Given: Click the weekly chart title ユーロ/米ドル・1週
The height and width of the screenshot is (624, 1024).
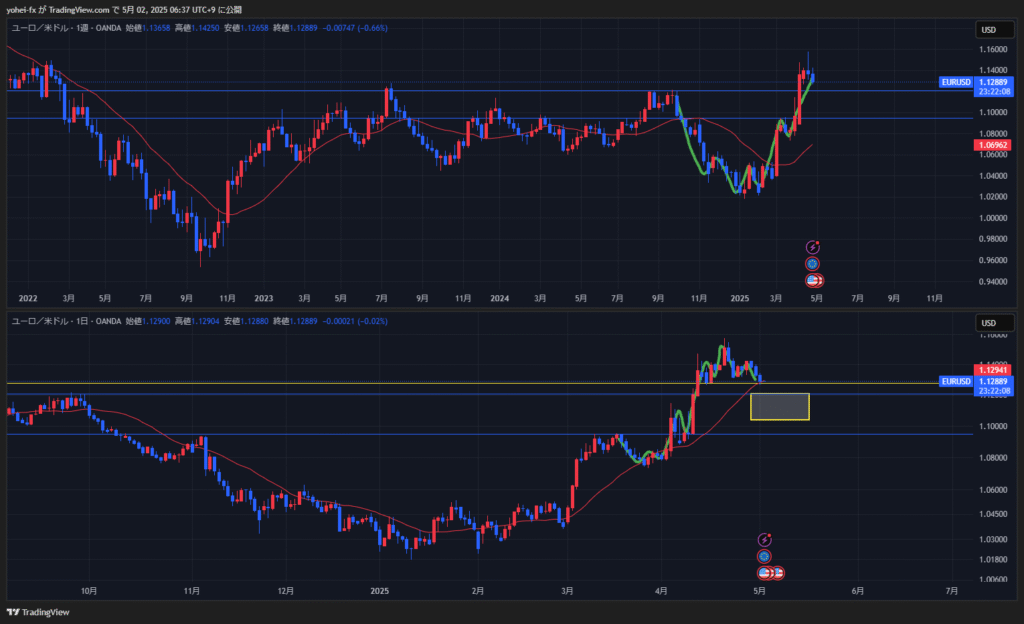Looking at the screenshot, I should [x=50, y=28].
